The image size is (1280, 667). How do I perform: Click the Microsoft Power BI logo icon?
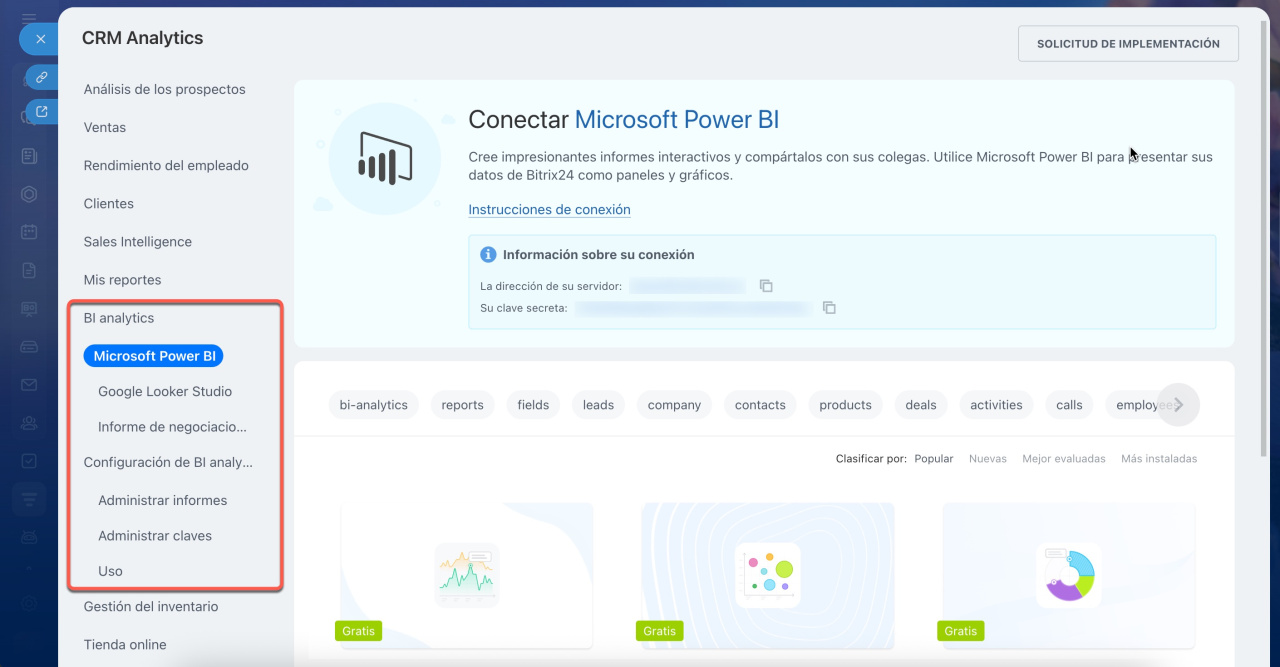tap(385, 159)
